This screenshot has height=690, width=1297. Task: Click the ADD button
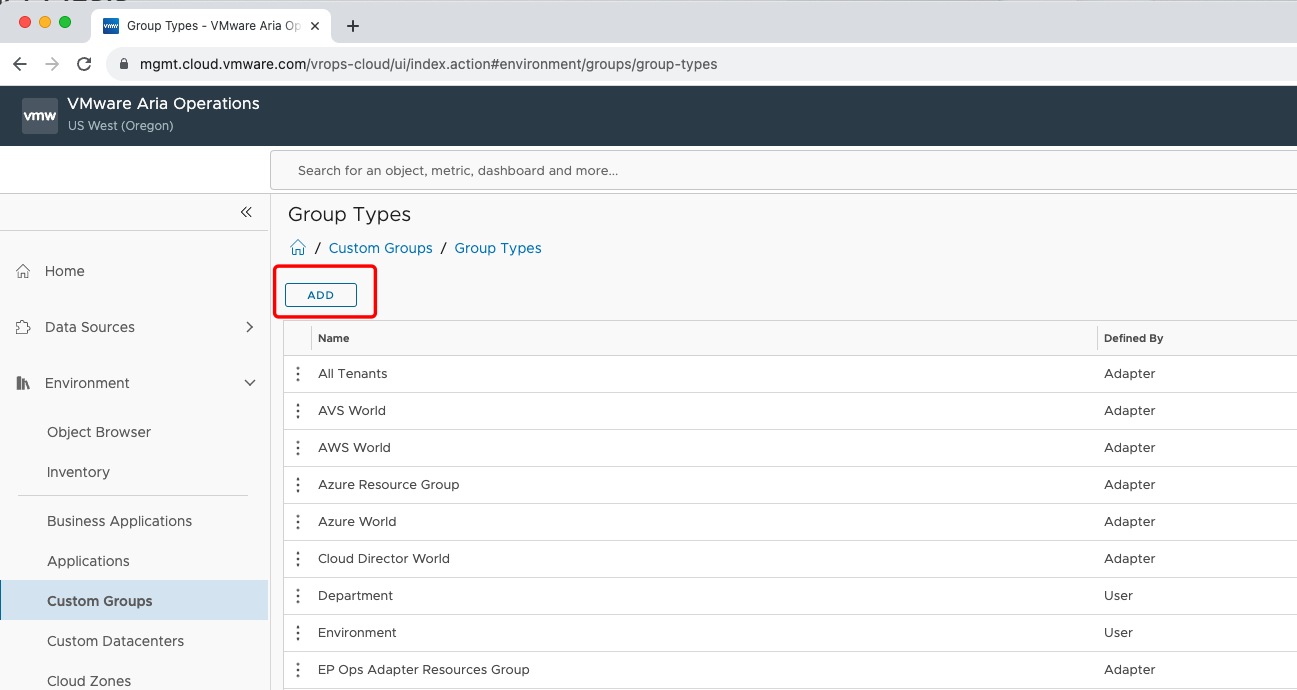[x=320, y=294]
